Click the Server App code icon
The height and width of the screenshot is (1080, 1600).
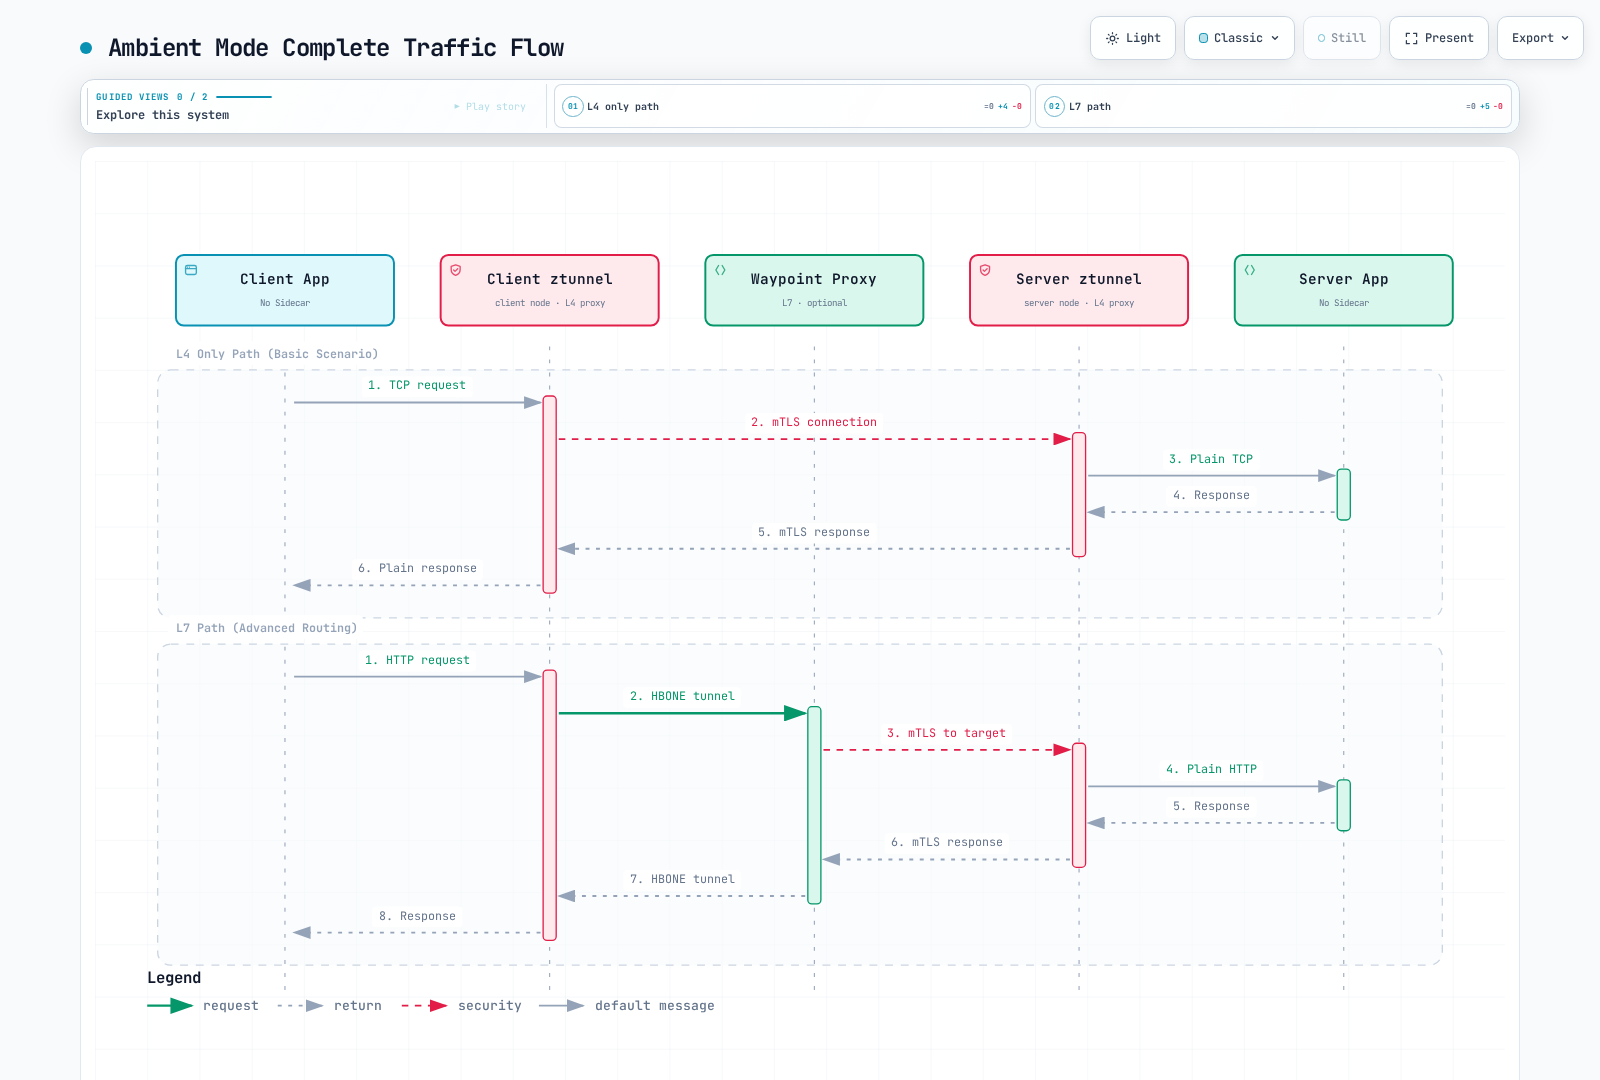[1250, 270]
